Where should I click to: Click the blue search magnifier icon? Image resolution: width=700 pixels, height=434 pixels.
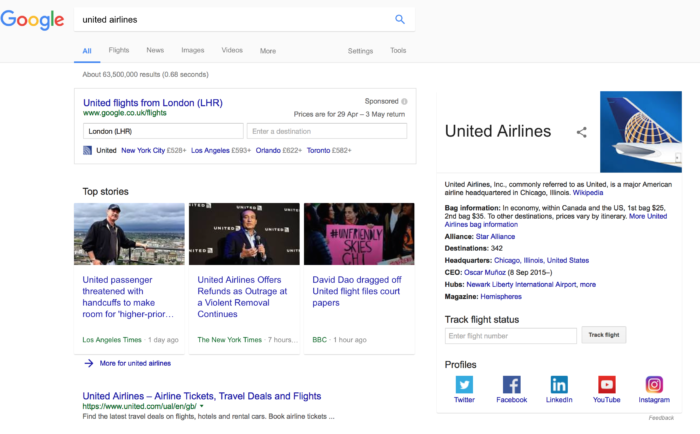tap(400, 19)
